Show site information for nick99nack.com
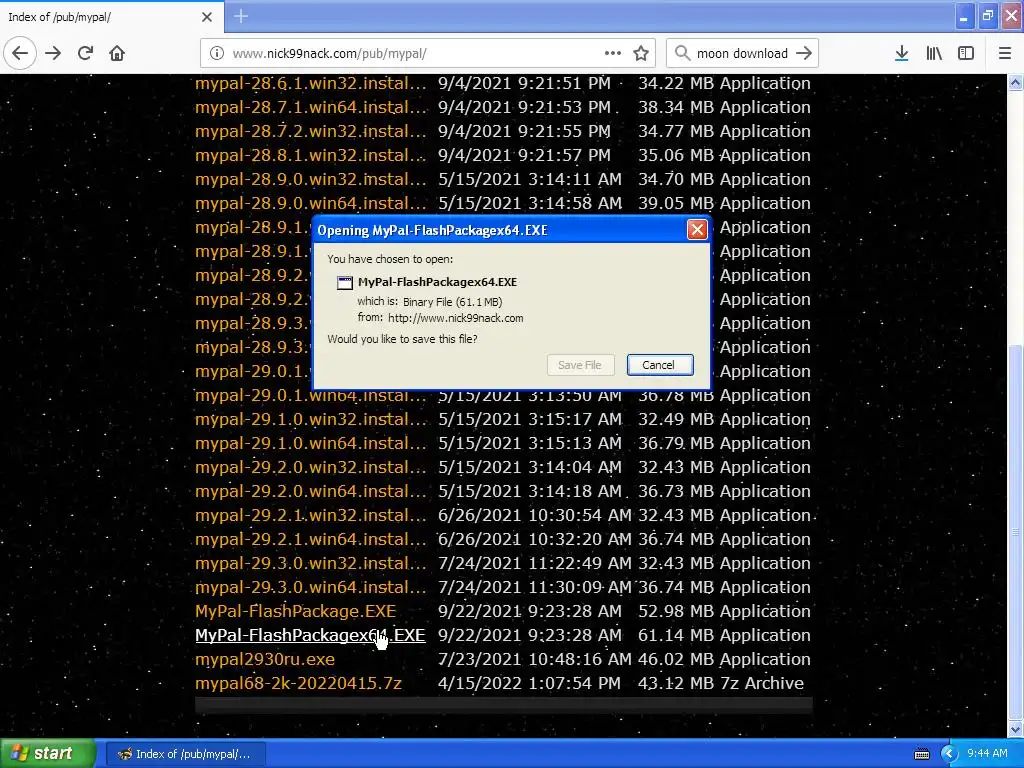The height and width of the screenshot is (768, 1024). click(216, 53)
